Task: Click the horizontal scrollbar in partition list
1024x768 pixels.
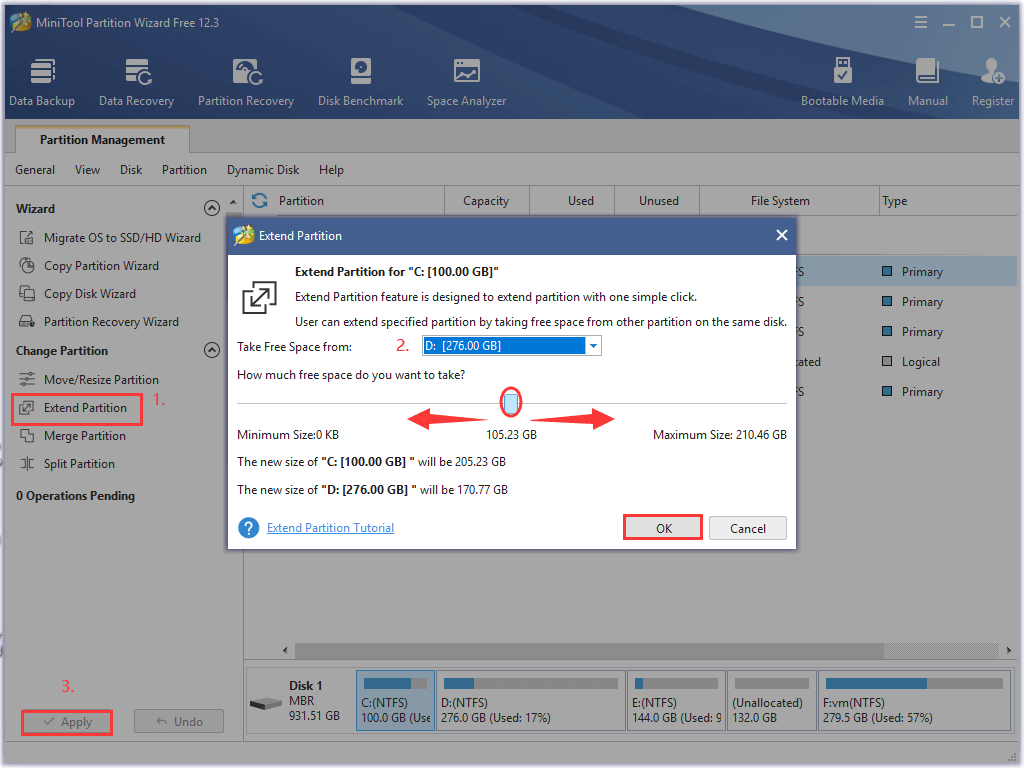Action: 588,650
